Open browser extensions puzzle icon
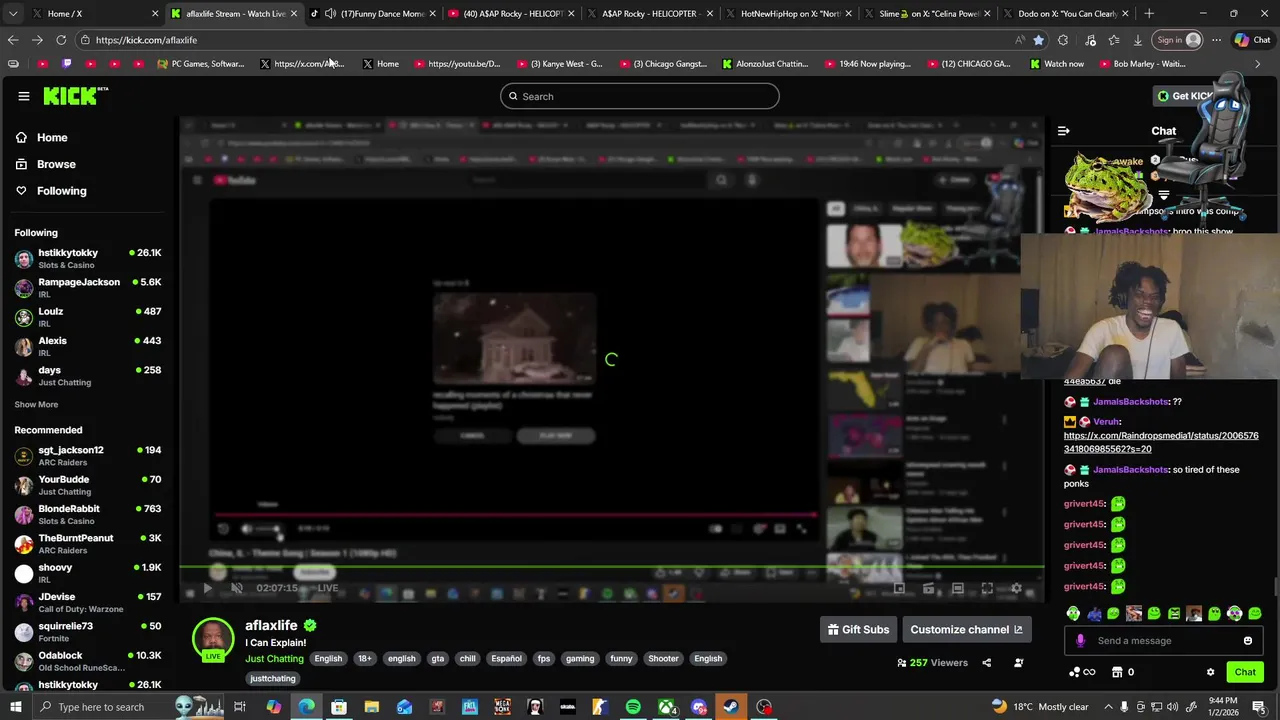Image resolution: width=1280 pixels, height=720 pixels. pyautogui.click(x=1062, y=40)
